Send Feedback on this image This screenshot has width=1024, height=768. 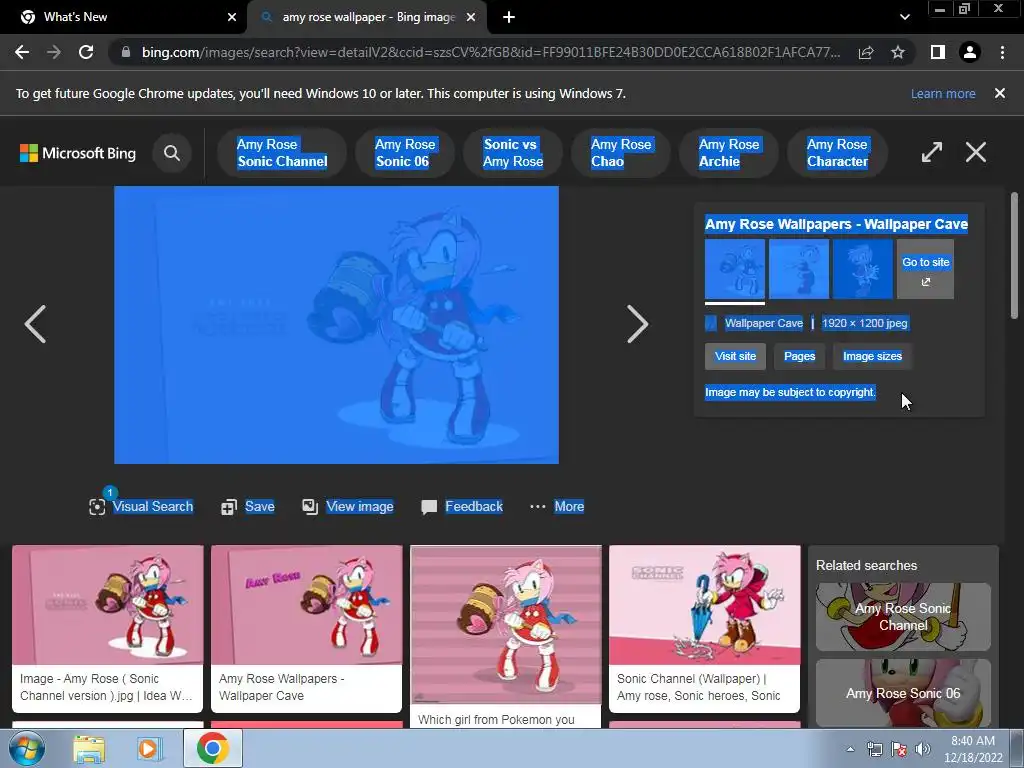coord(462,507)
